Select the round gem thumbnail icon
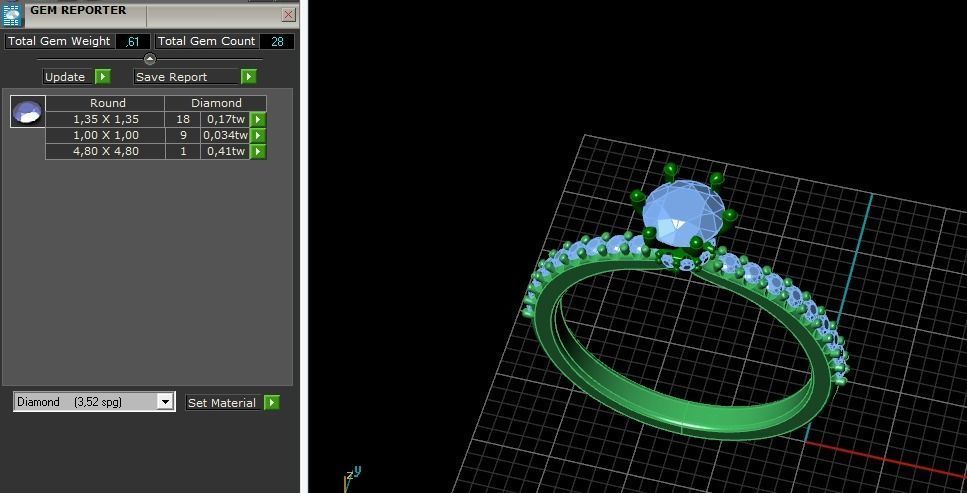Screen dimensions: 967x493 click(28, 112)
